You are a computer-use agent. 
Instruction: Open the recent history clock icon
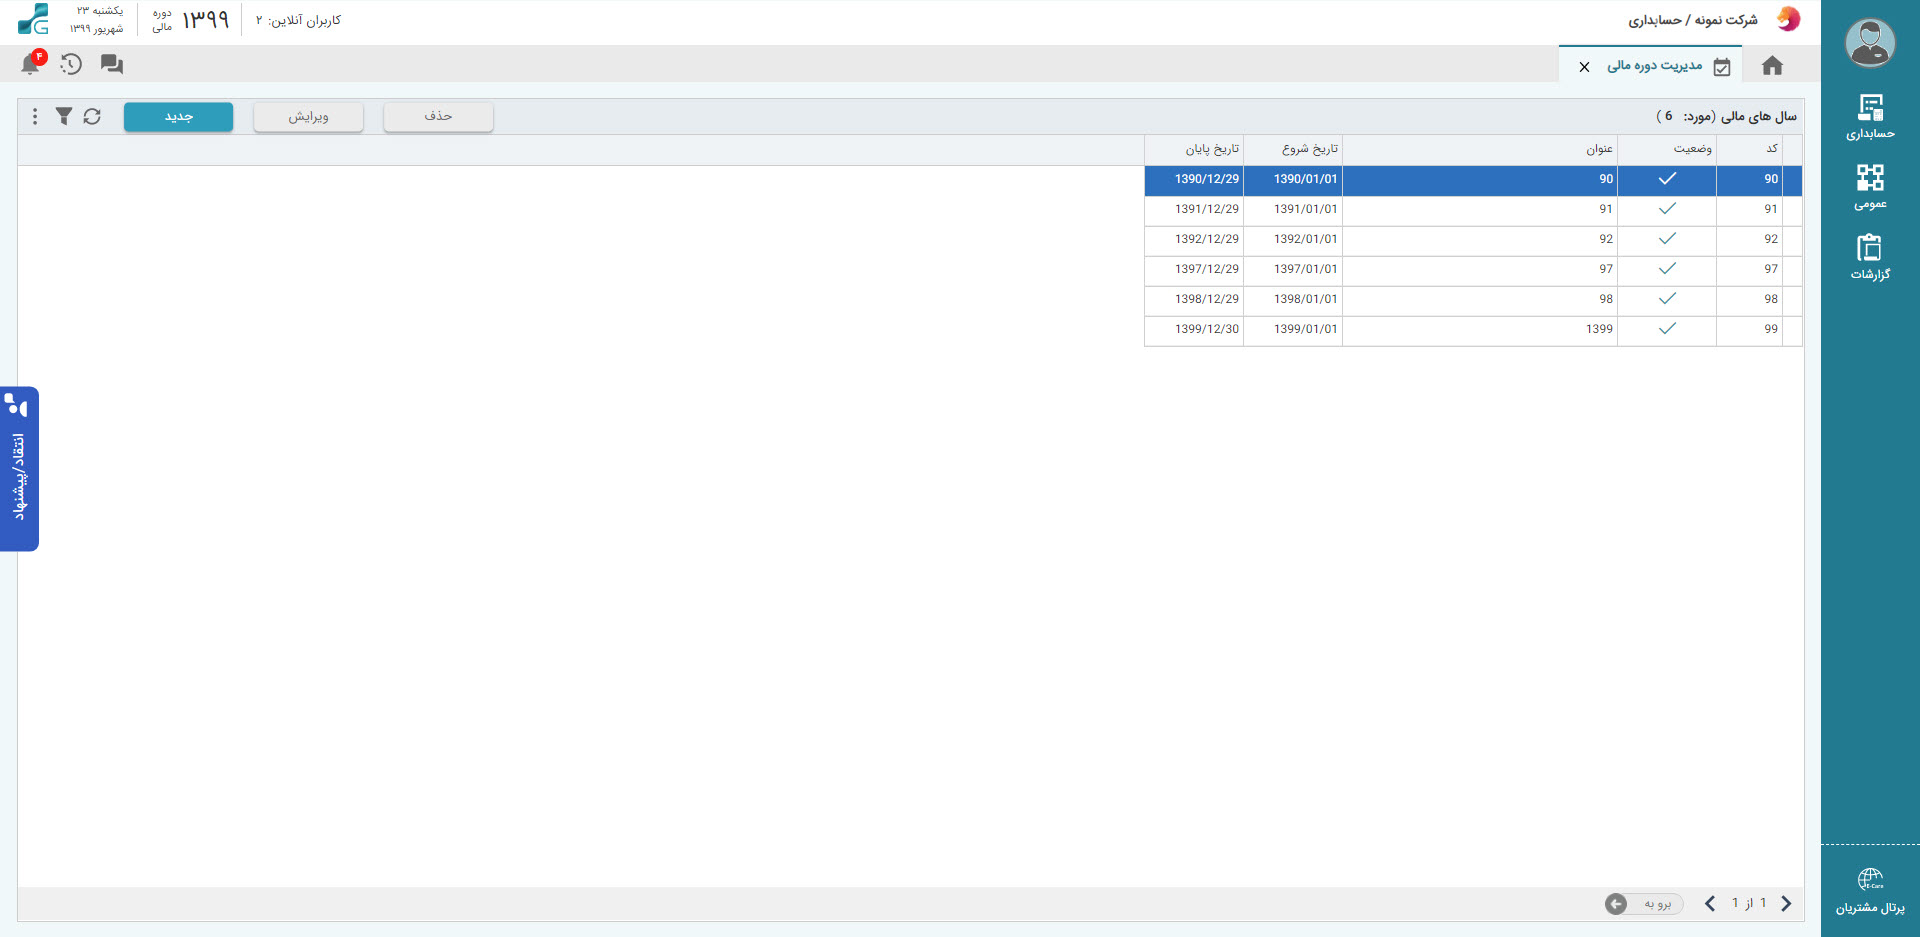(71, 64)
